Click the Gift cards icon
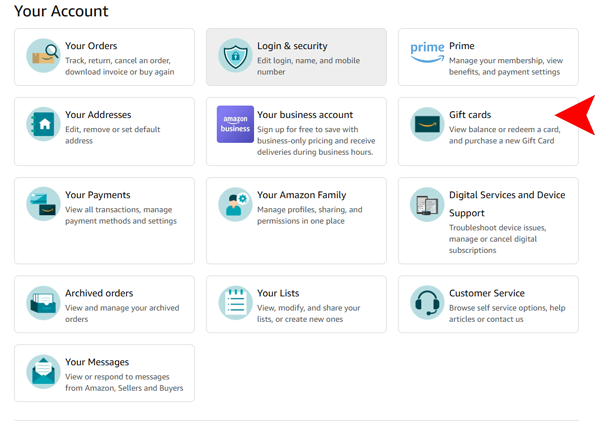Screen dimensions: 601x427 point(427,125)
